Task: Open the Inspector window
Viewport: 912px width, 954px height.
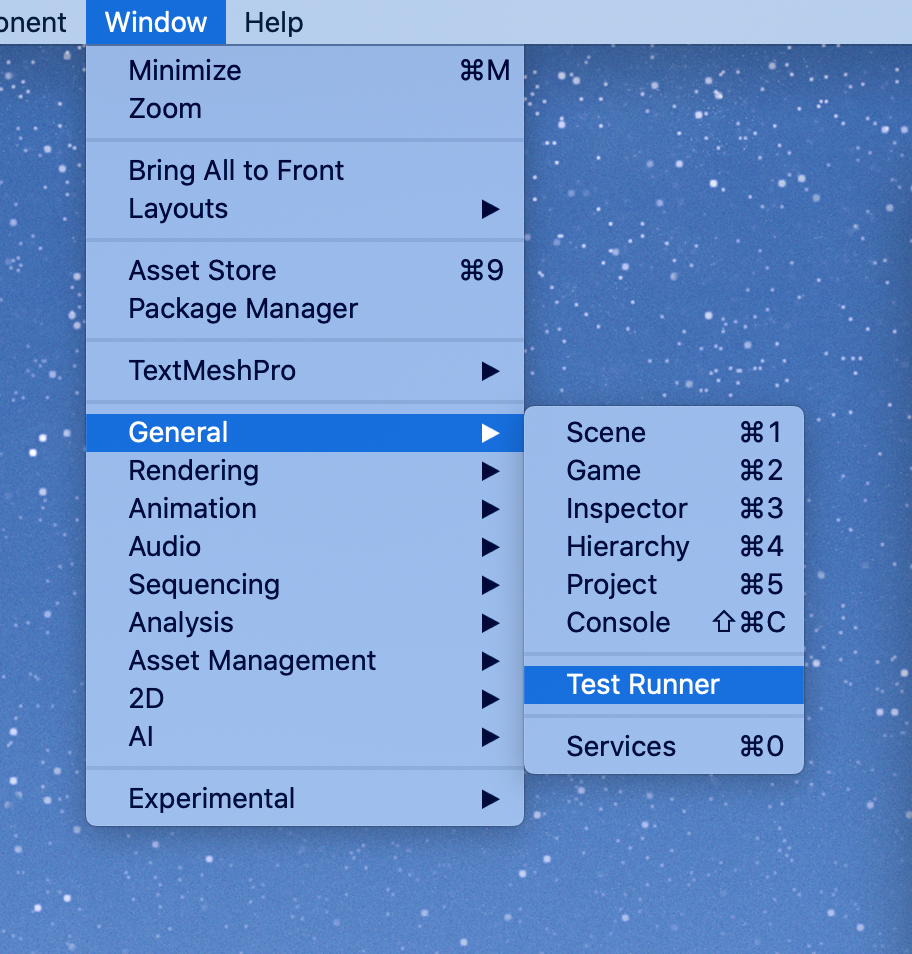Action: tap(664, 509)
